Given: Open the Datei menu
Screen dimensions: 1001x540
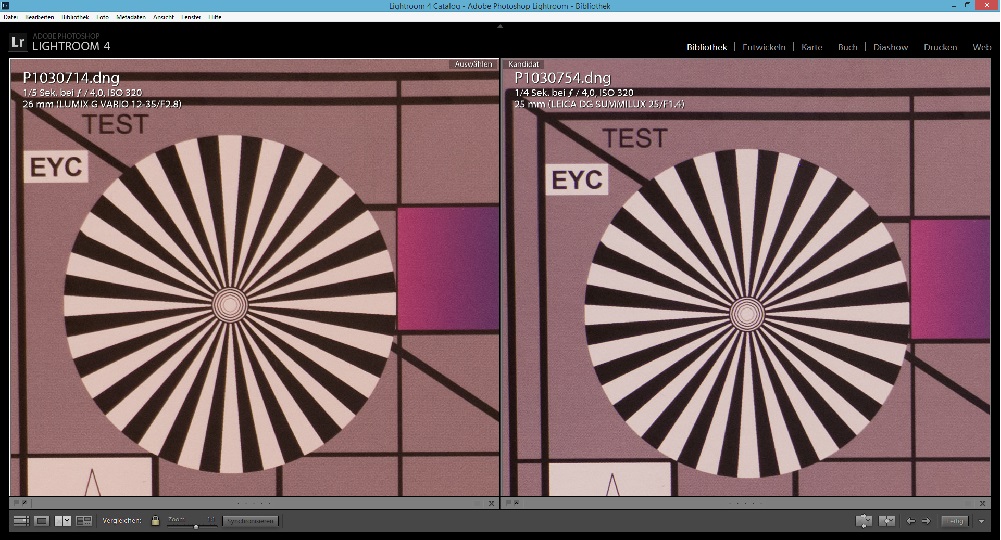Looking at the screenshot, I should (11, 17).
